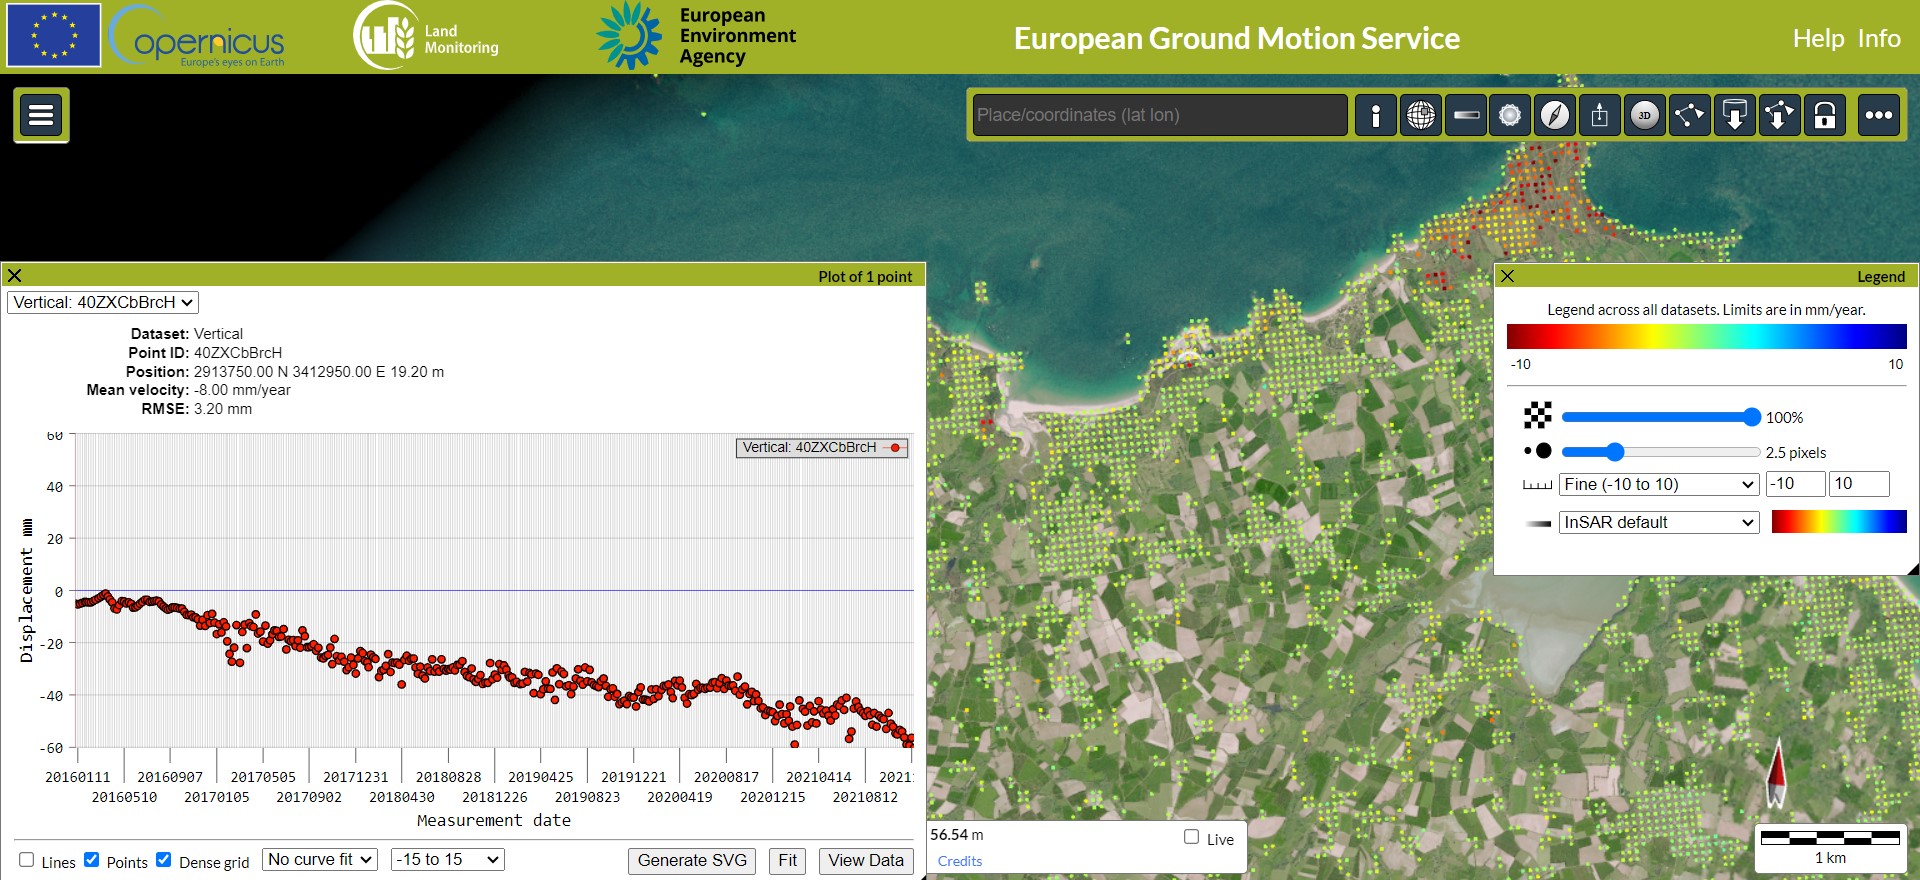
Task: Click the download polygon selection icon
Action: [x=1779, y=115]
